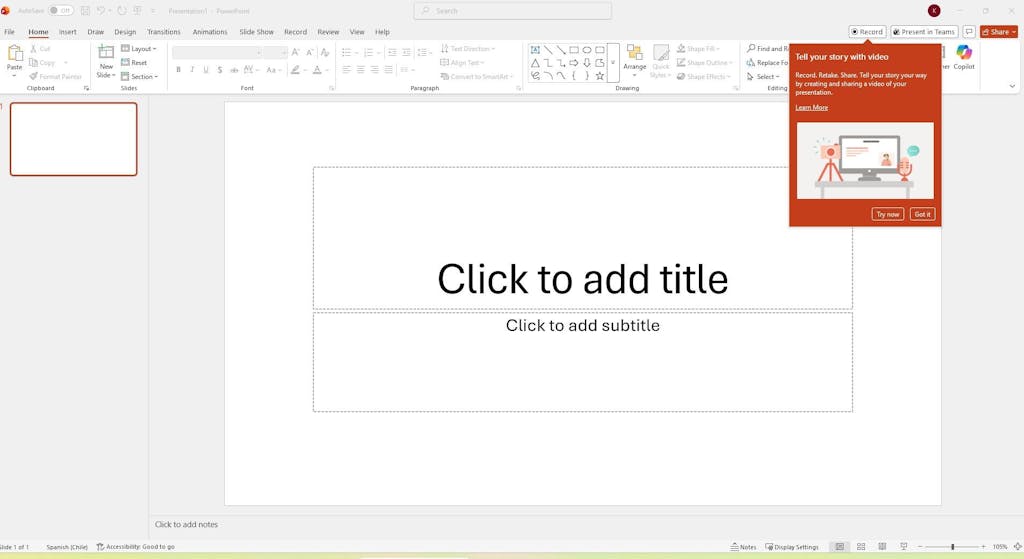Open Reading View from the status bar

tap(882, 547)
